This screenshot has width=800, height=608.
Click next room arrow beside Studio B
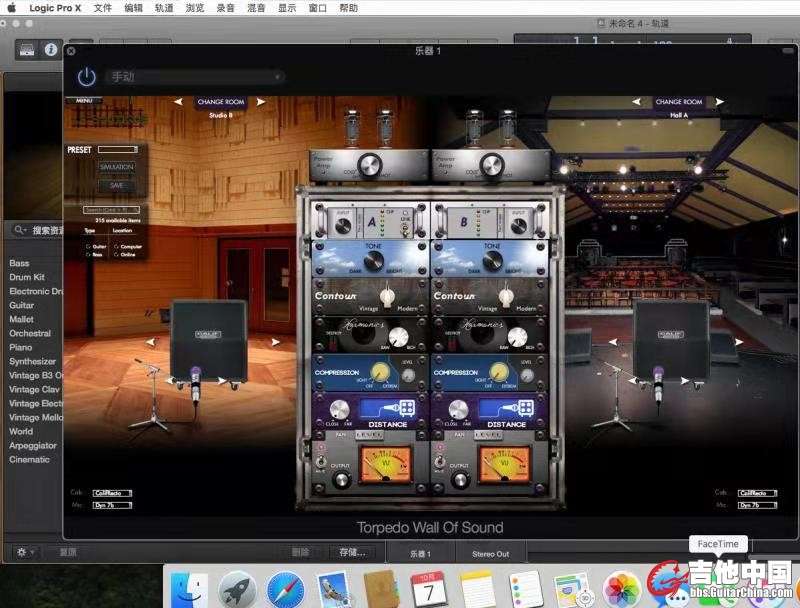point(261,102)
